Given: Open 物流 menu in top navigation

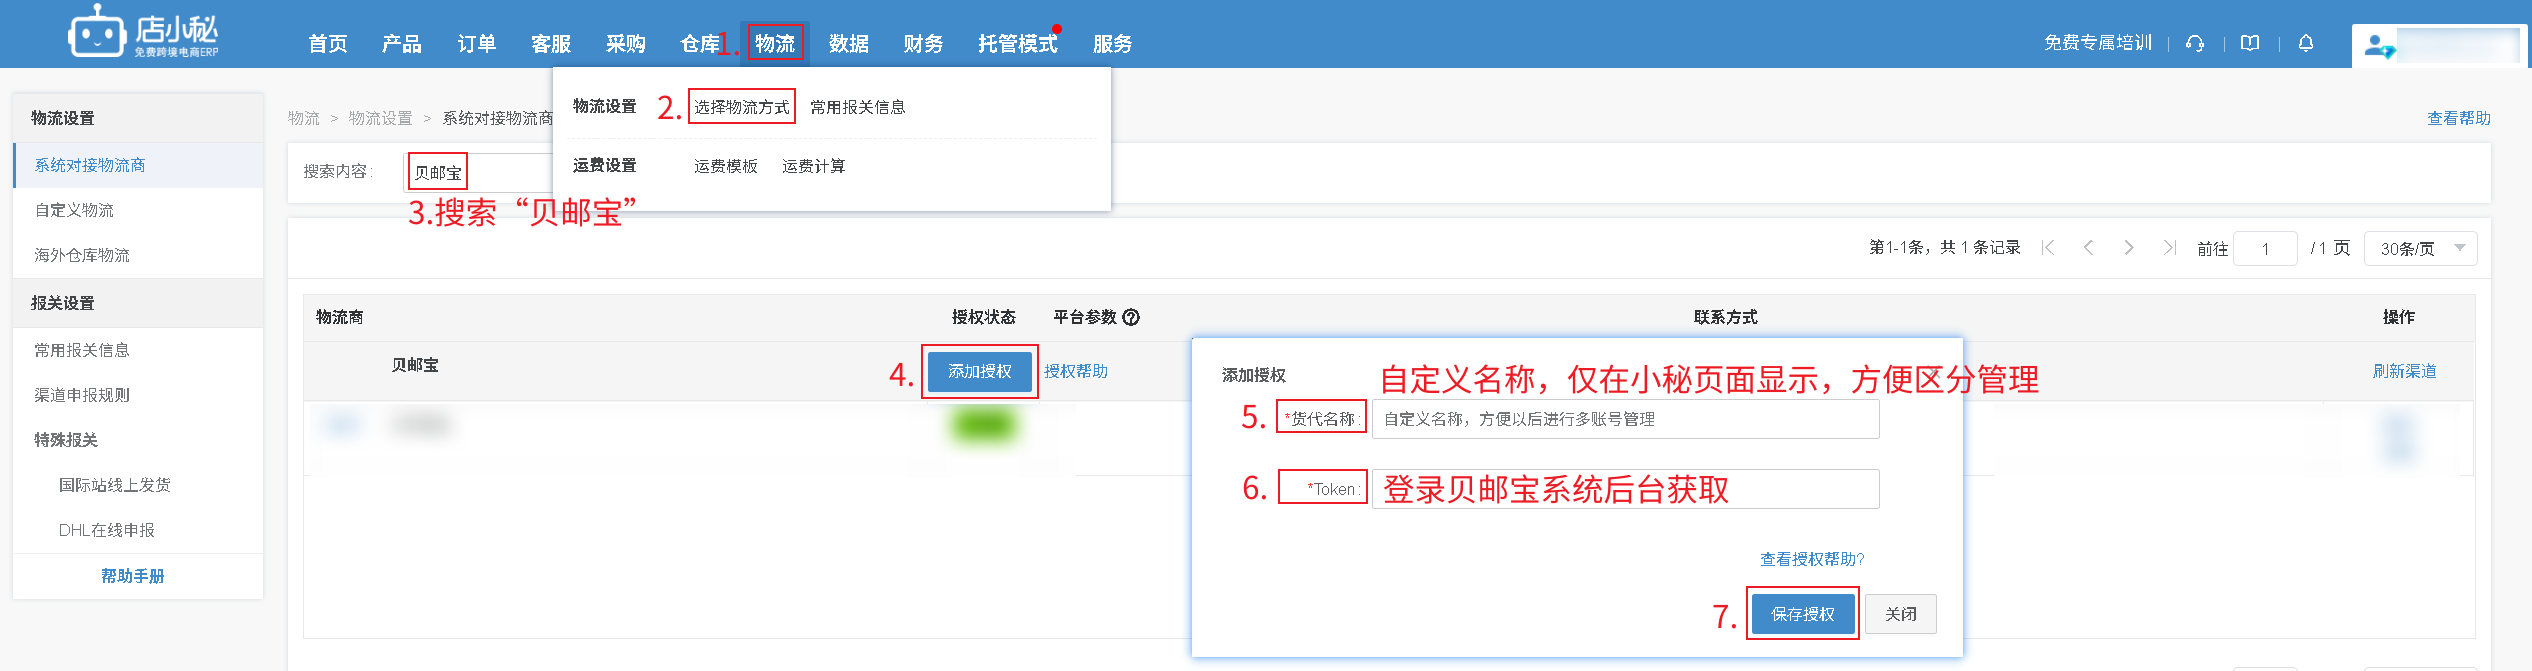Looking at the screenshot, I should (x=775, y=43).
